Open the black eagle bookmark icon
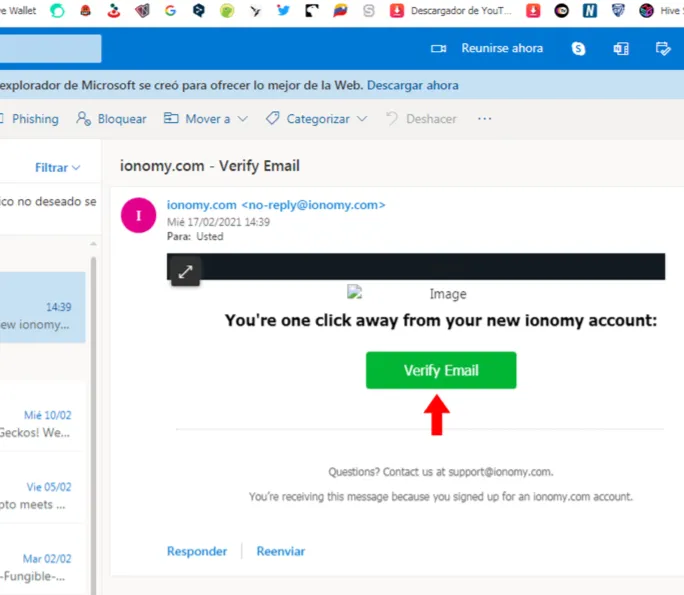This screenshot has width=684, height=595. 311,10
